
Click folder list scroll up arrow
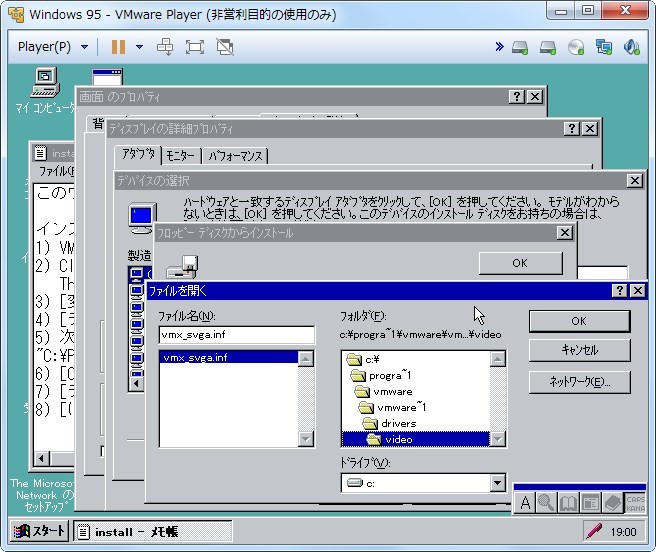[497, 359]
